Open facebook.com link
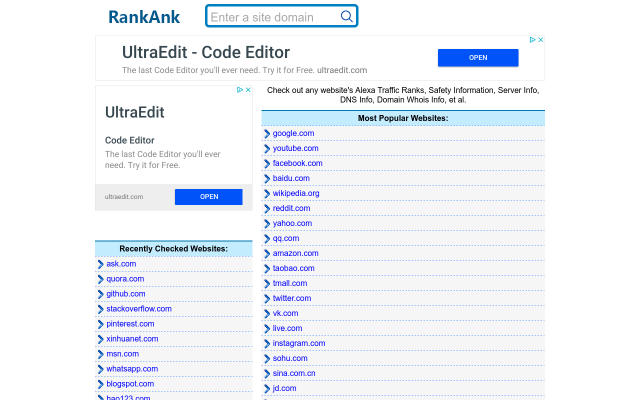The image size is (640, 400). click(298, 163)
